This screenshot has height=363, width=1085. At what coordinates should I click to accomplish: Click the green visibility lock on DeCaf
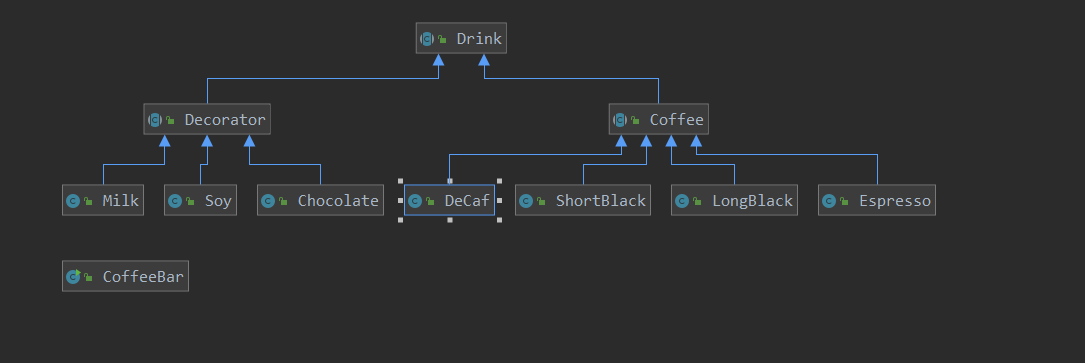[430, 202]
